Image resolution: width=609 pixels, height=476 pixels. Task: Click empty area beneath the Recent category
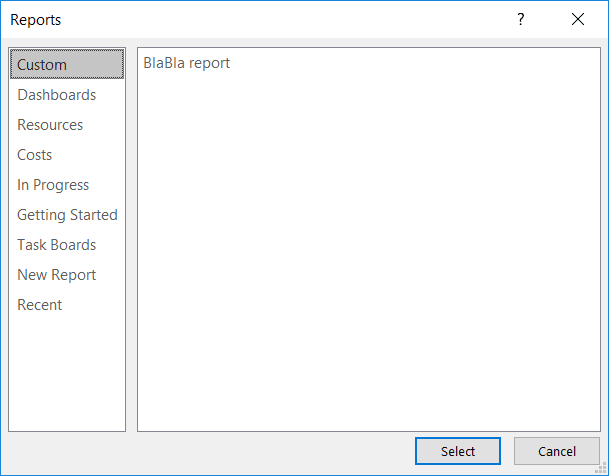click(67, 375)
